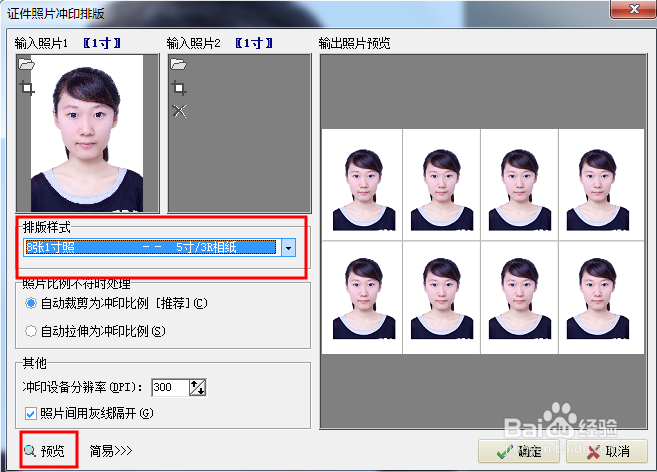Open folder icon for input photo 2
Screen dimensions: 657x472
point(178,64)
